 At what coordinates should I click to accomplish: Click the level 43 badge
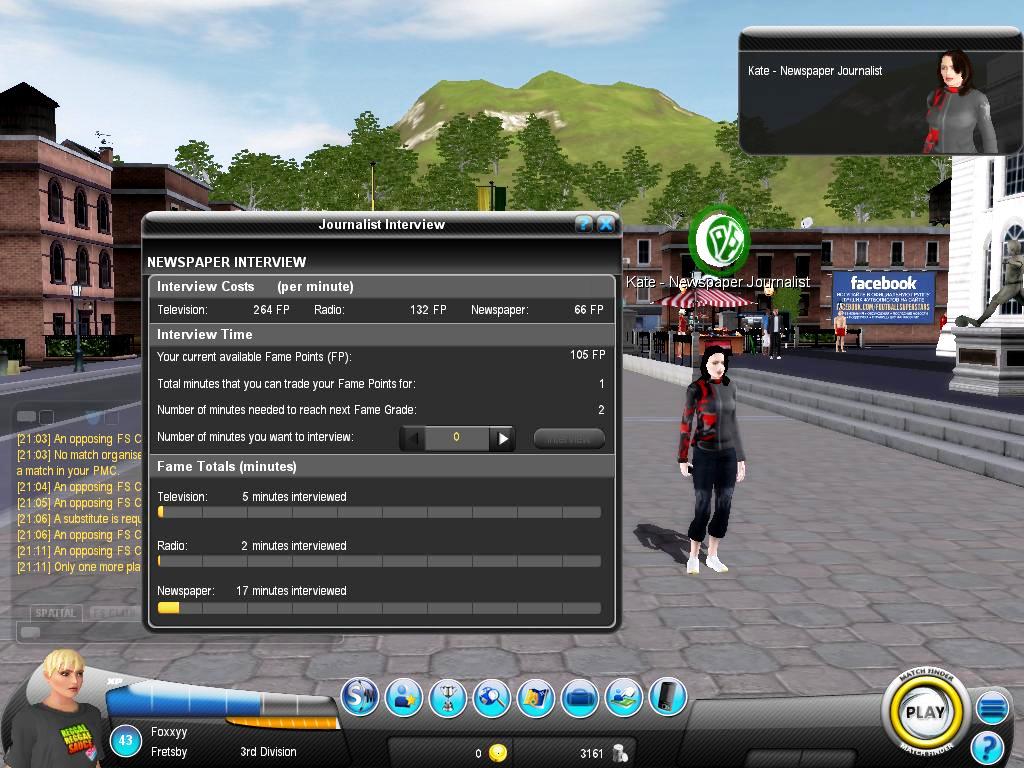[126, 742]
